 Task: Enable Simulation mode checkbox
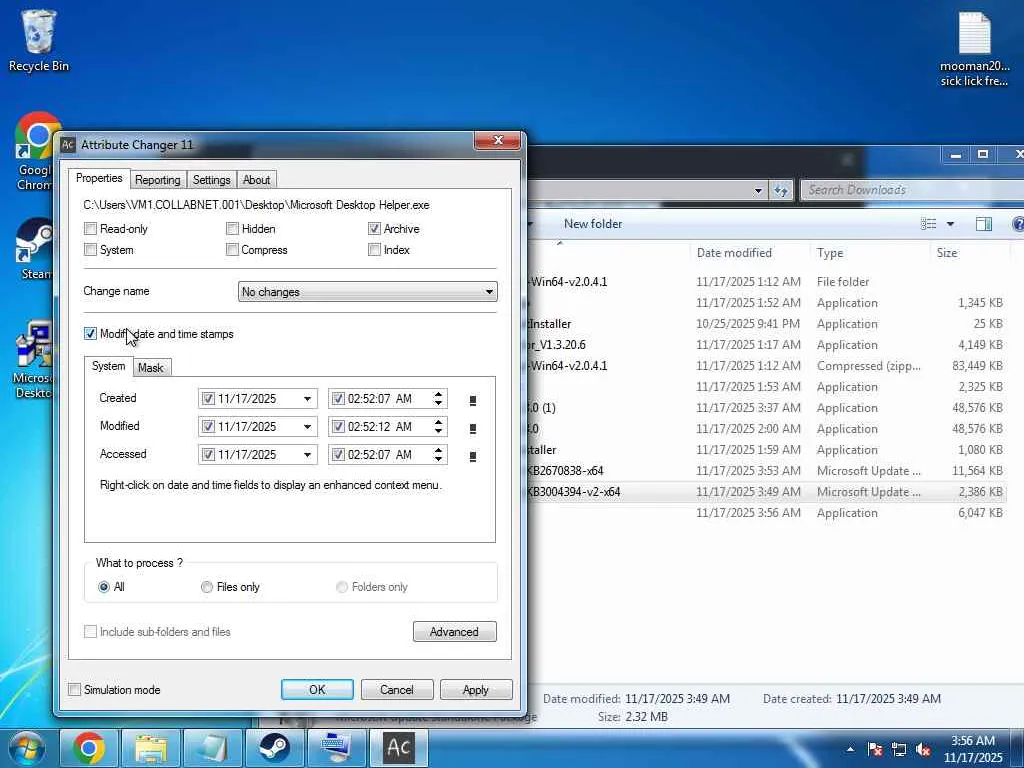pyautogui.click(x=75, y=690)
